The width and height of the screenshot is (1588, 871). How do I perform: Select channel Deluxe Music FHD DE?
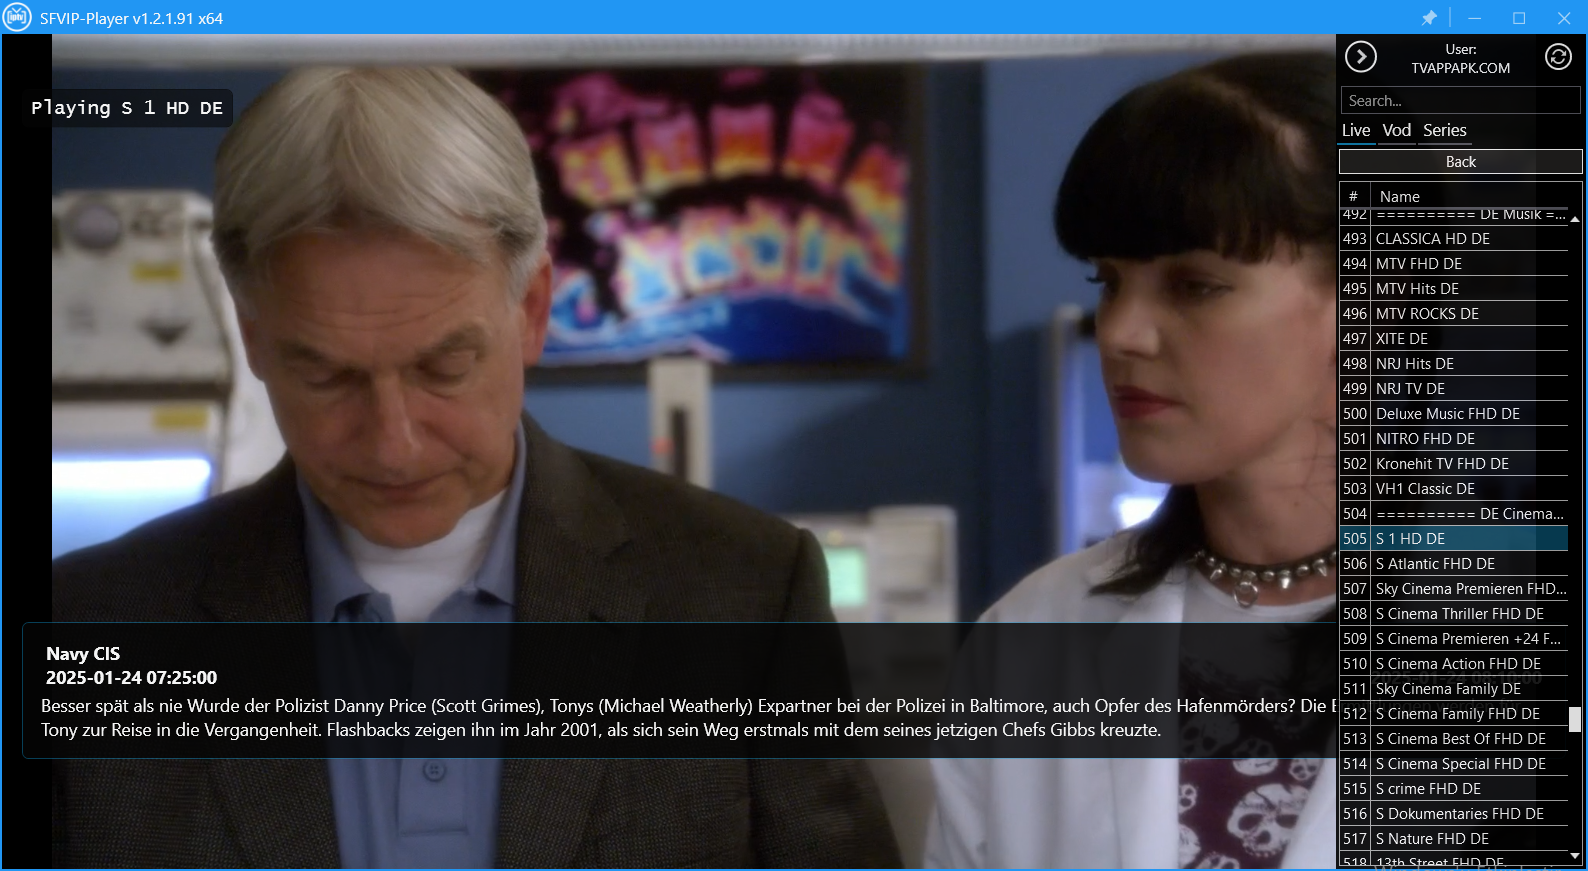pyautogui.click(x=1454, y=414)
